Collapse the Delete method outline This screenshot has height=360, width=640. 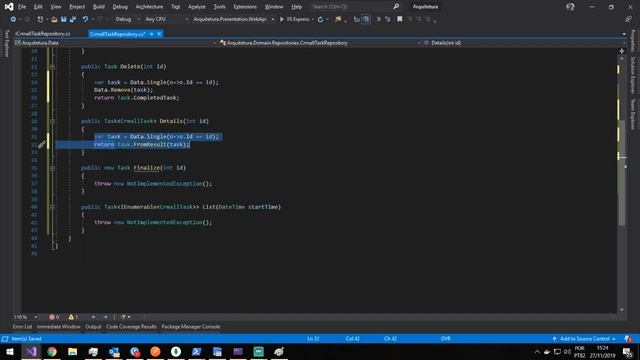tap(52, 67)
